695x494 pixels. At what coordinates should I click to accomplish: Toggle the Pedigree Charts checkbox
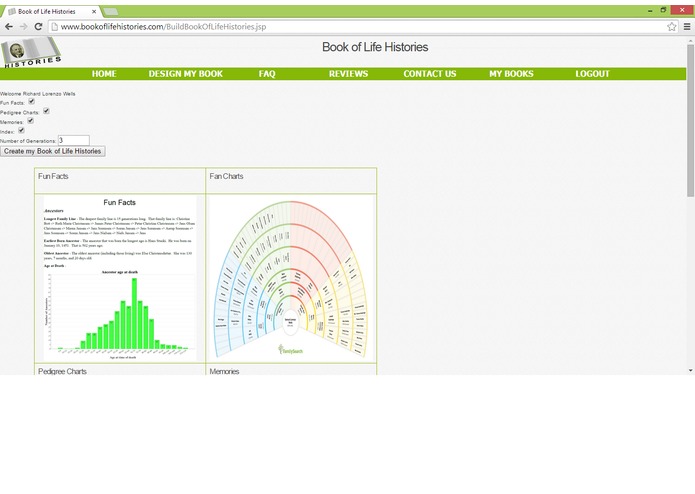pos(46,111)
